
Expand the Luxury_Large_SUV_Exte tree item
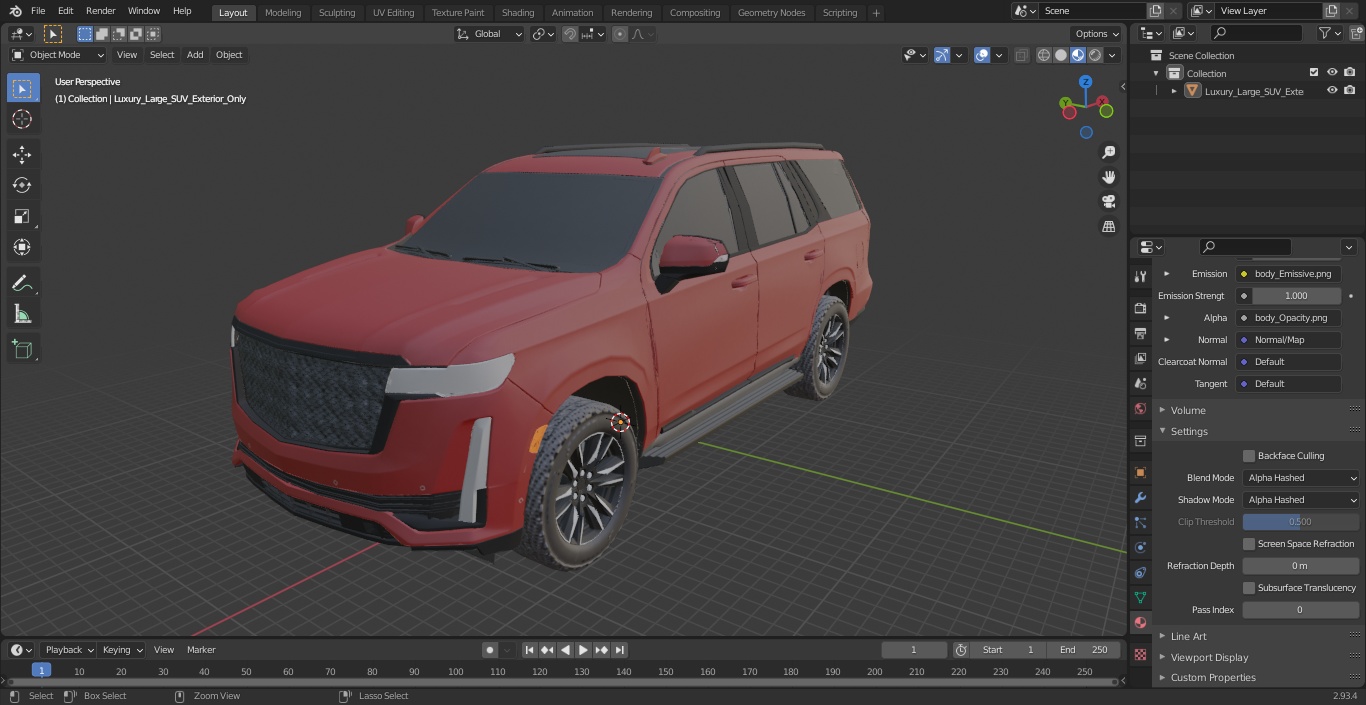(1174, 91)
